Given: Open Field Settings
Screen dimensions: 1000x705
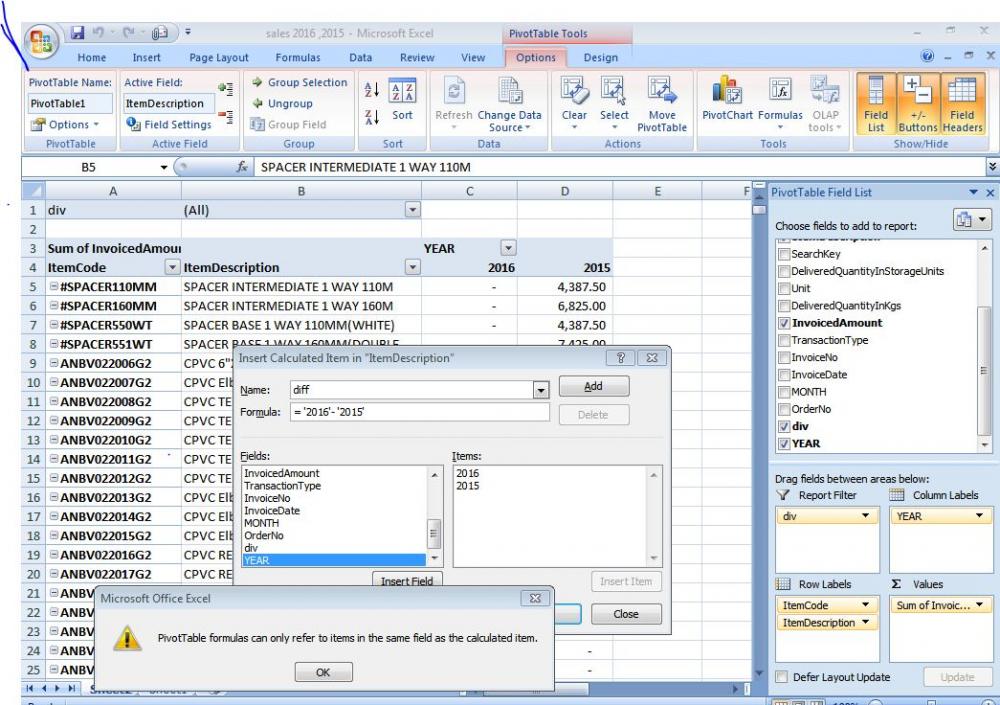Looking at the screenshot, I should [x=168, y=124].
